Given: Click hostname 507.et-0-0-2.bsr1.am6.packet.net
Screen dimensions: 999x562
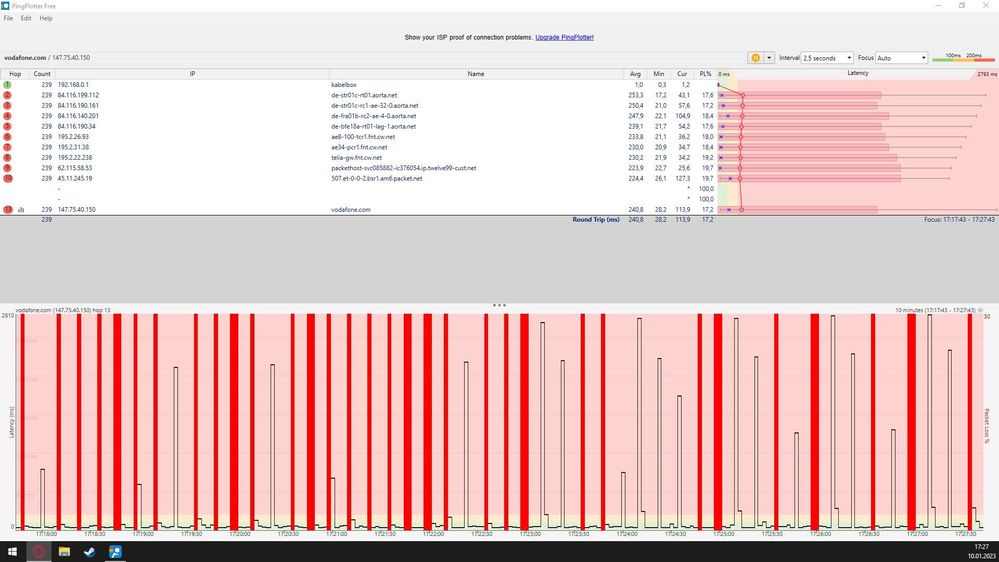Looking at the screenshot, I should 377,178.
